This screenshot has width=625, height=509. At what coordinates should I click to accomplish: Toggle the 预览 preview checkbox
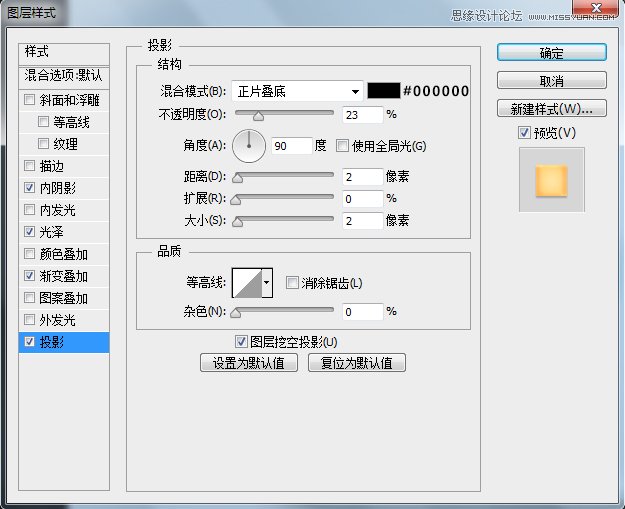coord(524,132)
